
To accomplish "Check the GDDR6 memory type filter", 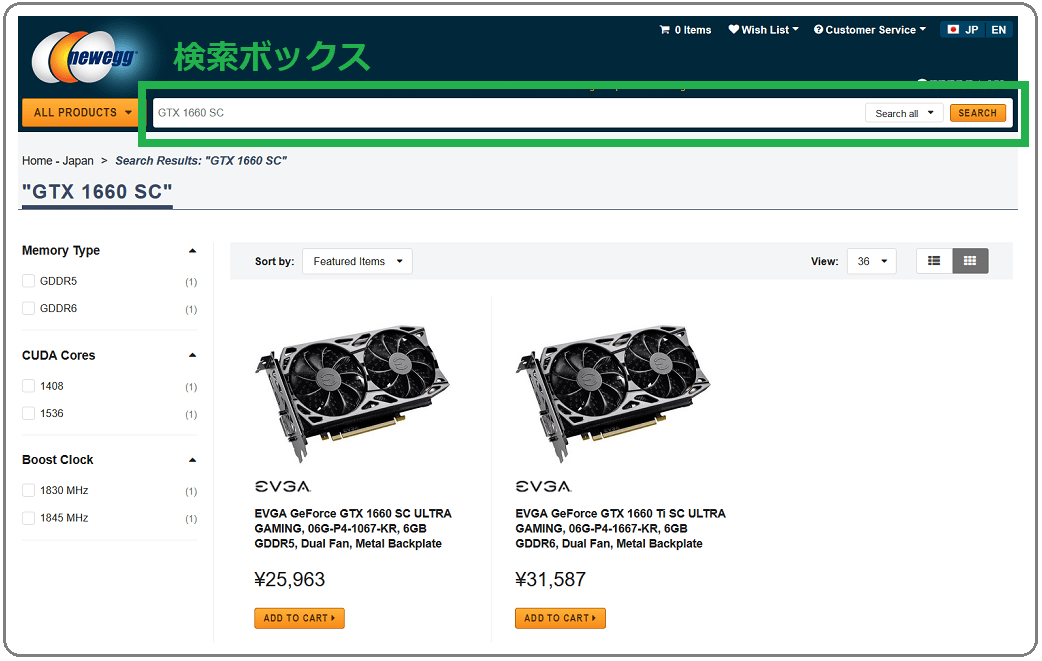I will (x=29, y=308).
